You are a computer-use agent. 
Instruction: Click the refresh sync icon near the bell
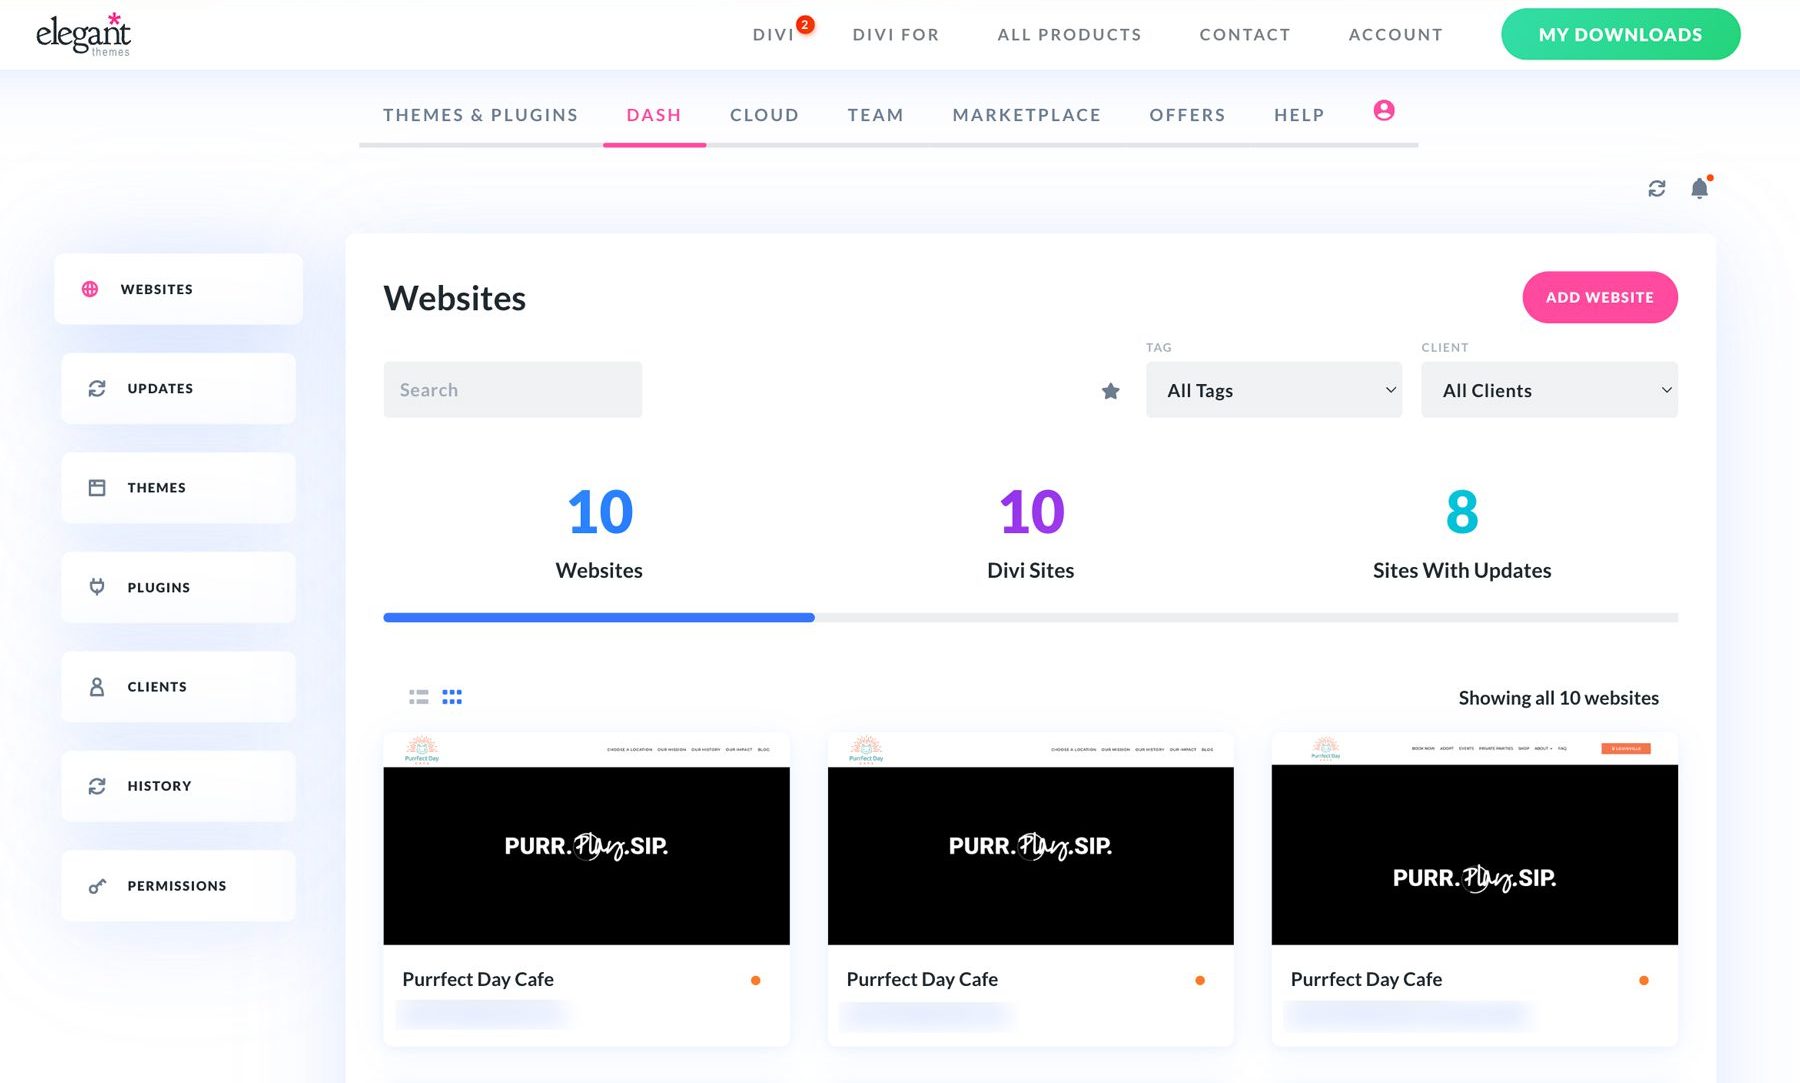pyautogui.click(x=1656, y=188)
